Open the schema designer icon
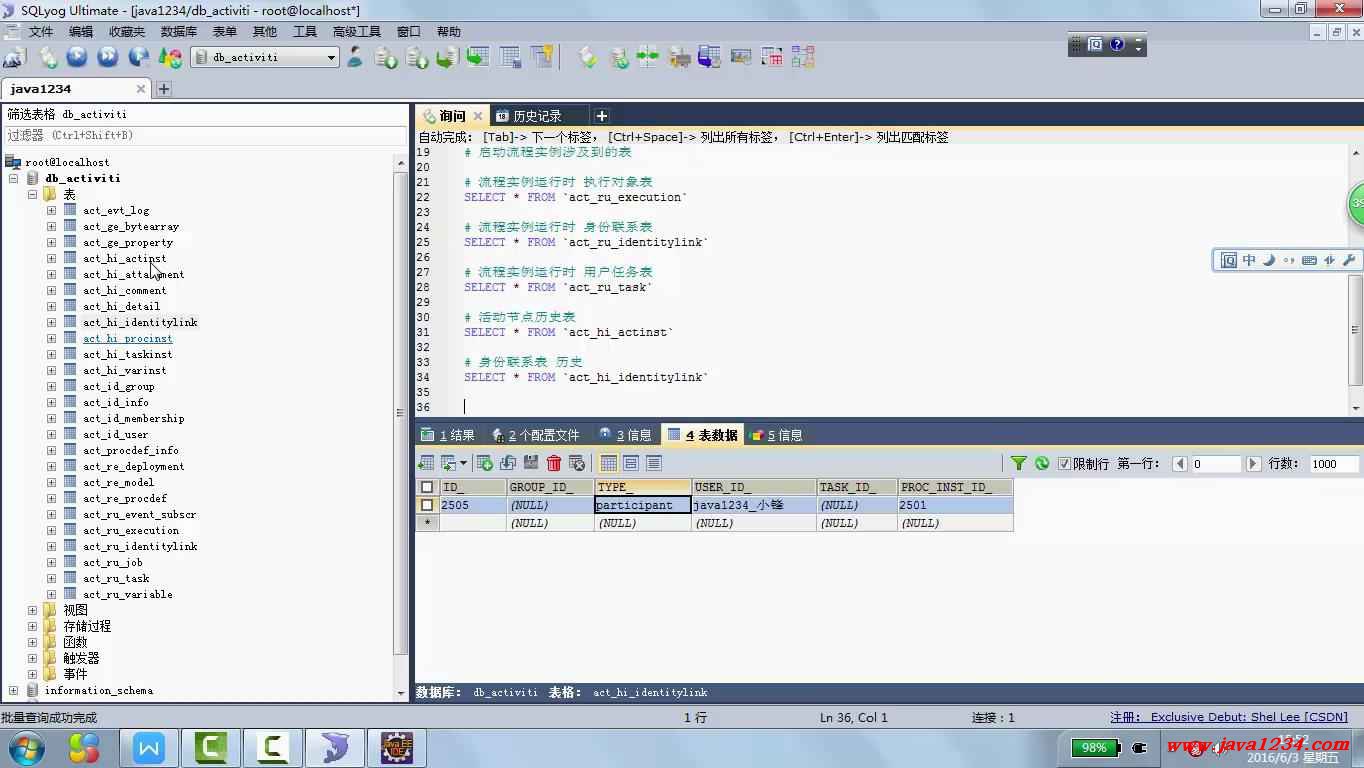Screen dimensions: 1364x768 coord(803,57)
